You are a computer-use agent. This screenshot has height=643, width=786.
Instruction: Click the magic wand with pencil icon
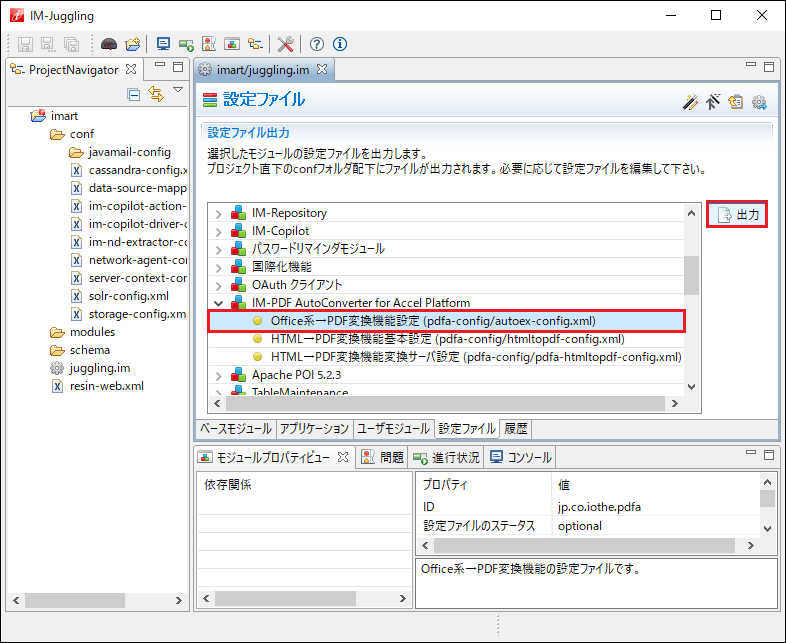[690, 102]
